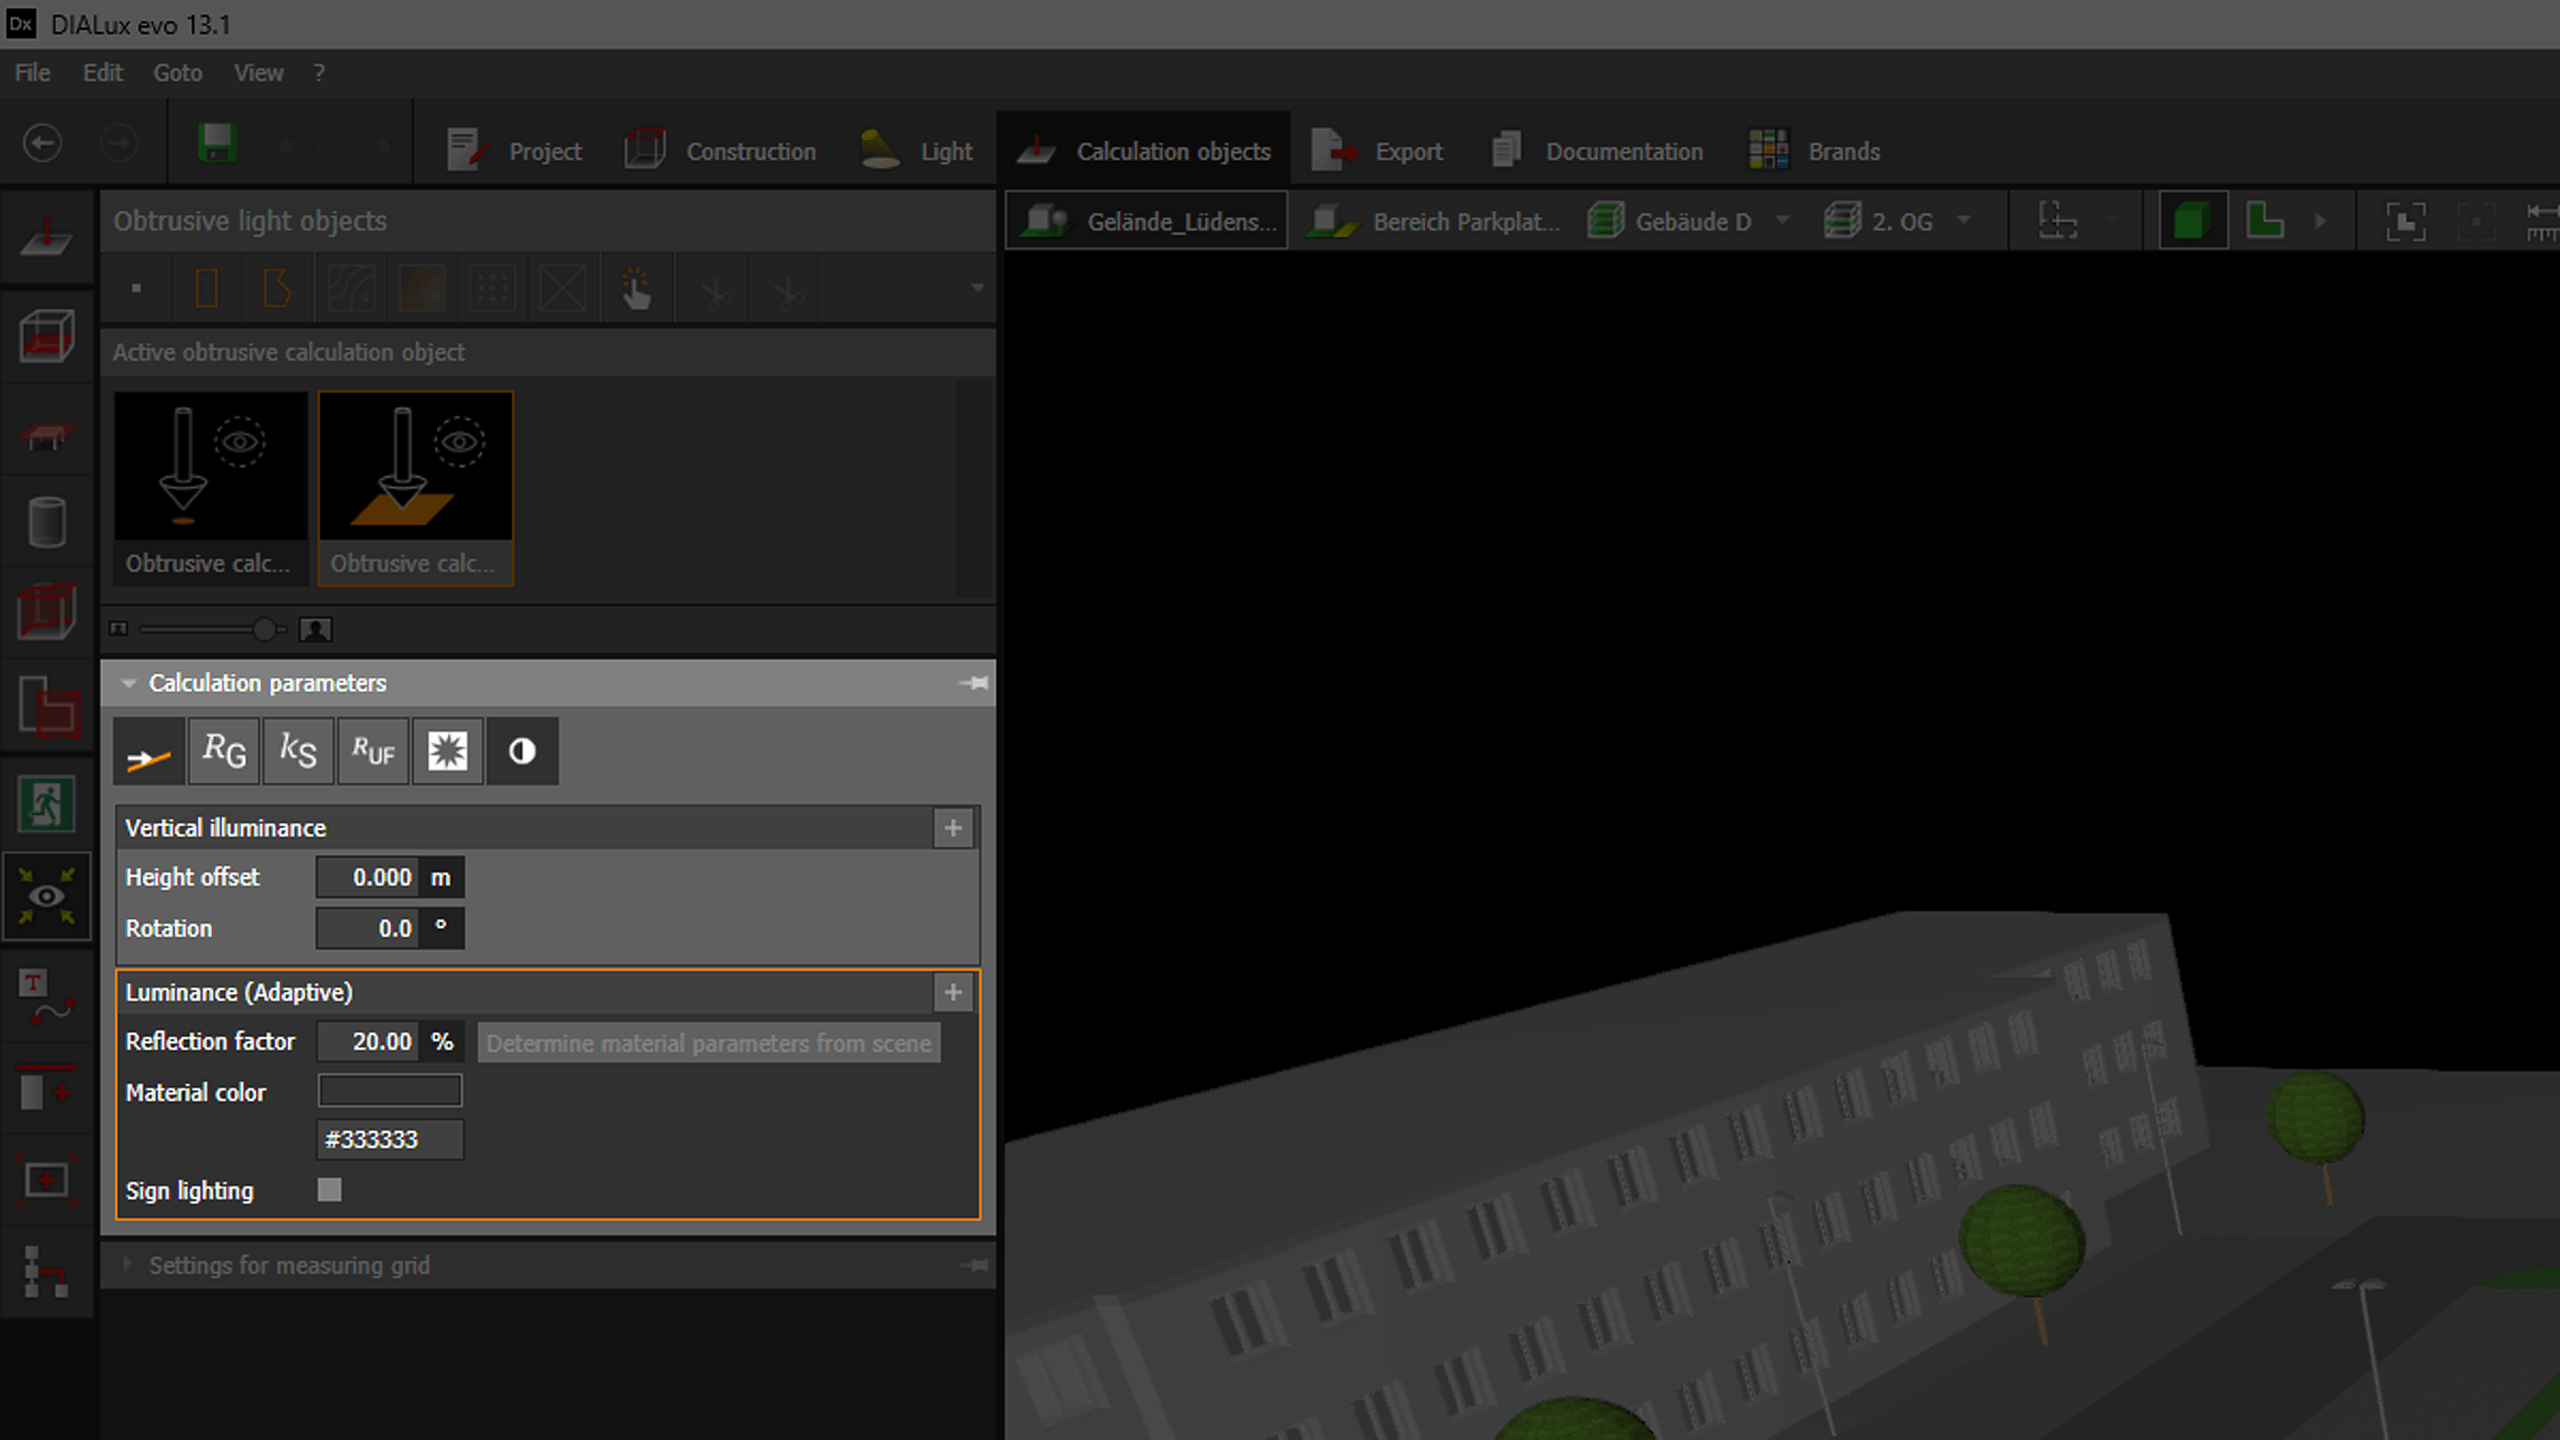Click Determine material parameters from scene

point(708,1043)
